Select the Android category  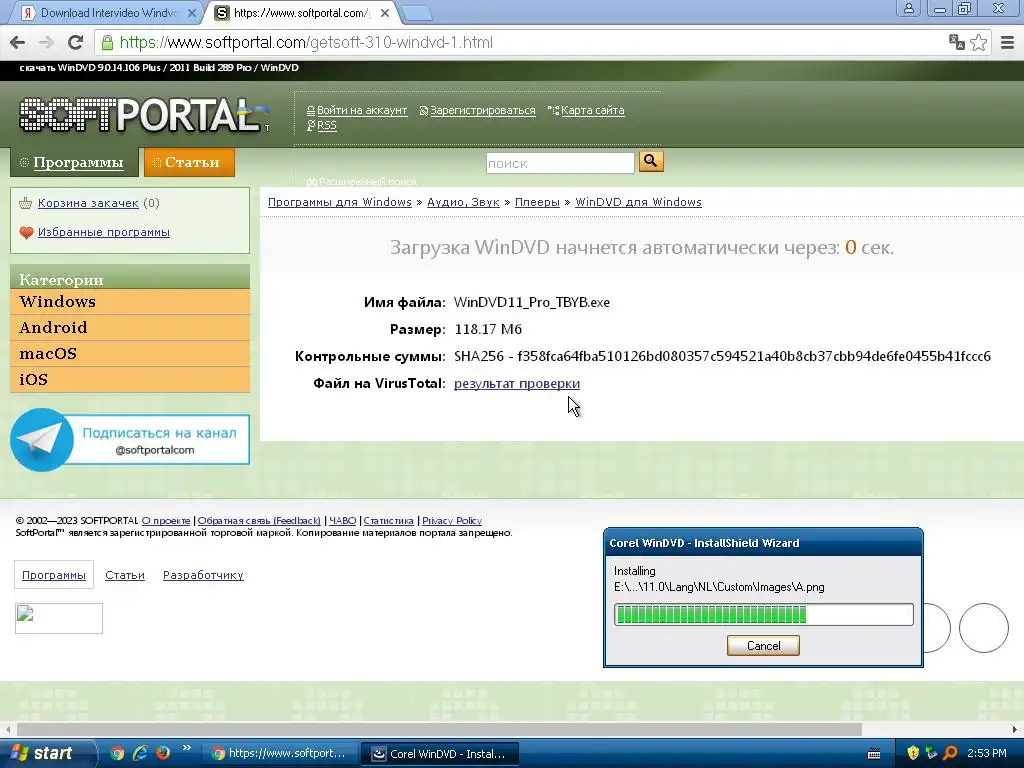[130, 328]
